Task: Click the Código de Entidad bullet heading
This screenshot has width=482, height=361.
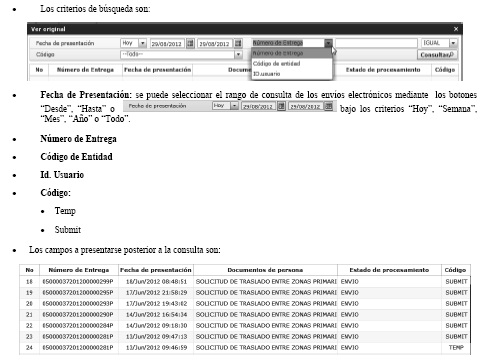Action: click(x=76, y=157)
